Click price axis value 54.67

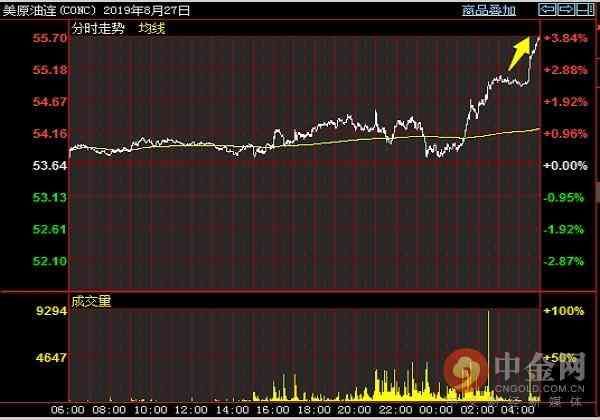[50, 102]
